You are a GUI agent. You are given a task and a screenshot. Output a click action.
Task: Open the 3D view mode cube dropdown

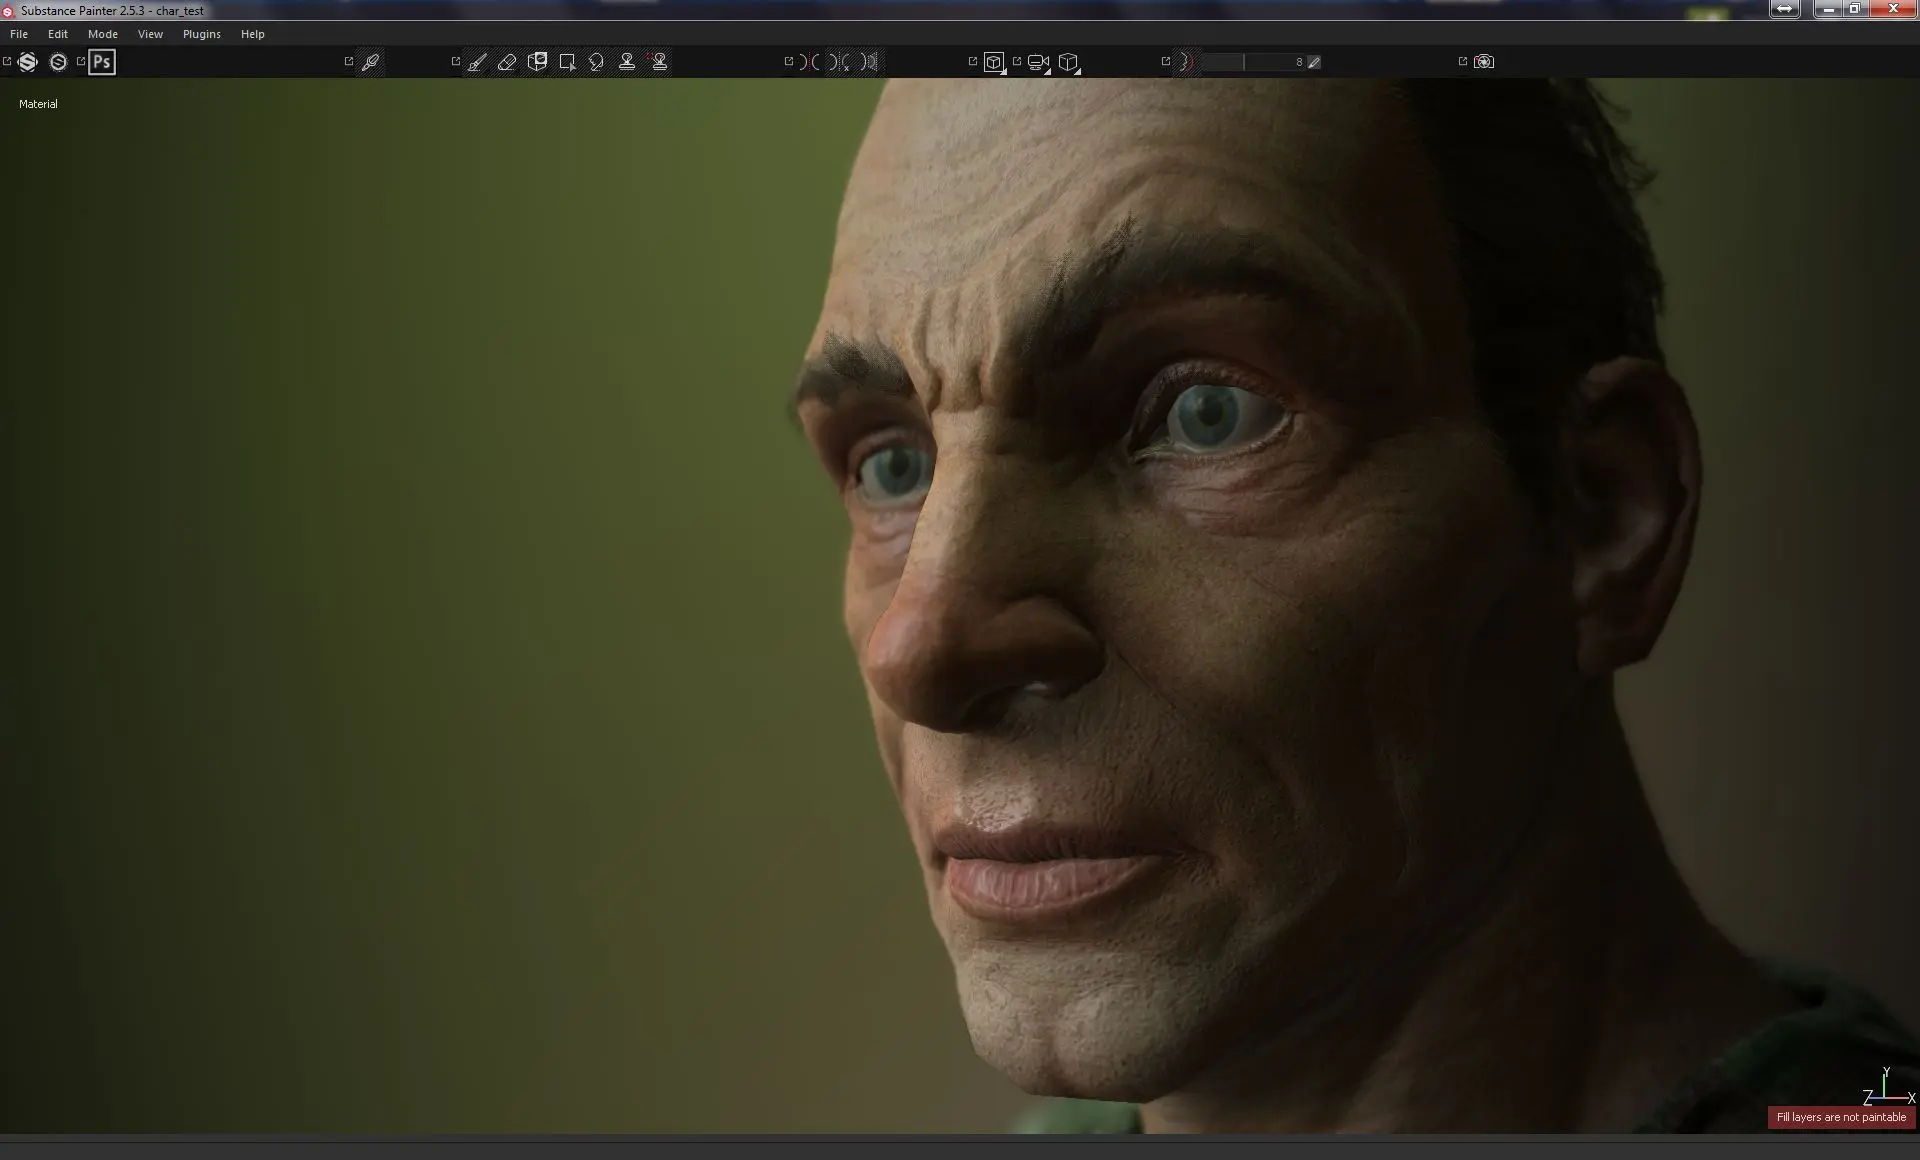pyautogui.click(x=994, y=63)
